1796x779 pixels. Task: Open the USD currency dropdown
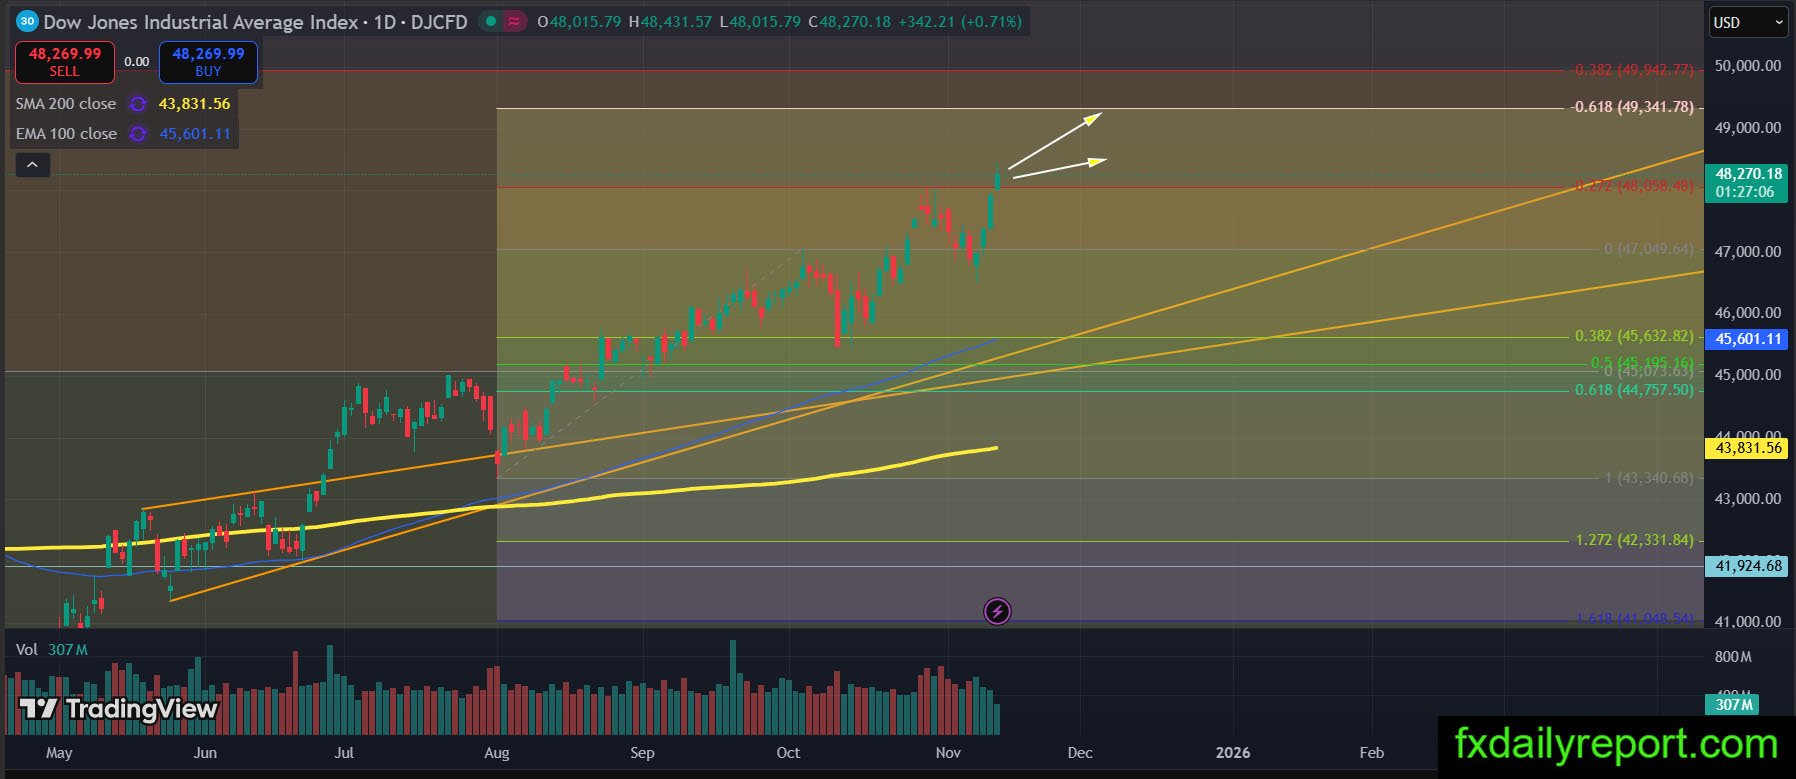1748,22
